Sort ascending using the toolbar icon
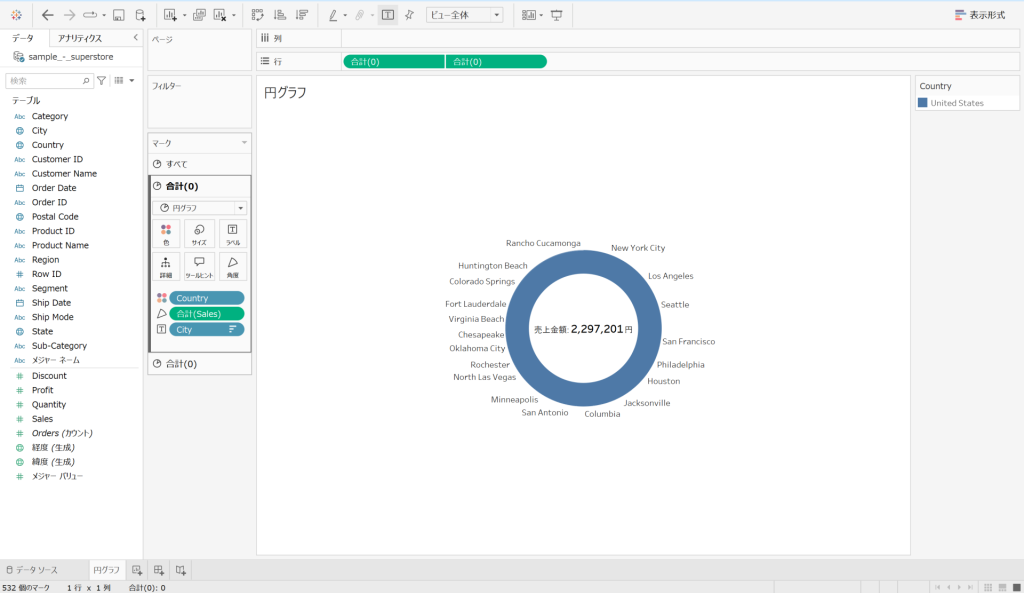Image resolution: width=1024 pixels, height=593 pixels. tap(279, 15)
